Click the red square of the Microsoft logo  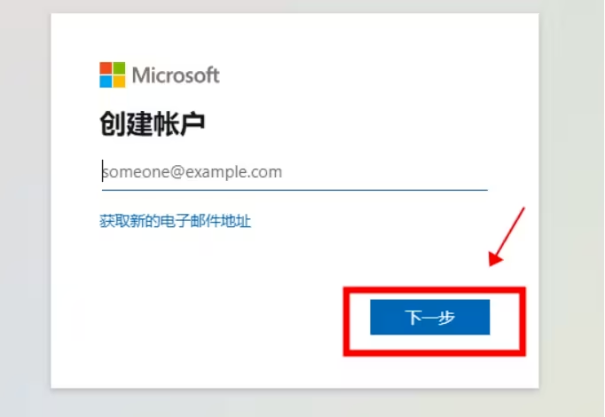point(106,68)
